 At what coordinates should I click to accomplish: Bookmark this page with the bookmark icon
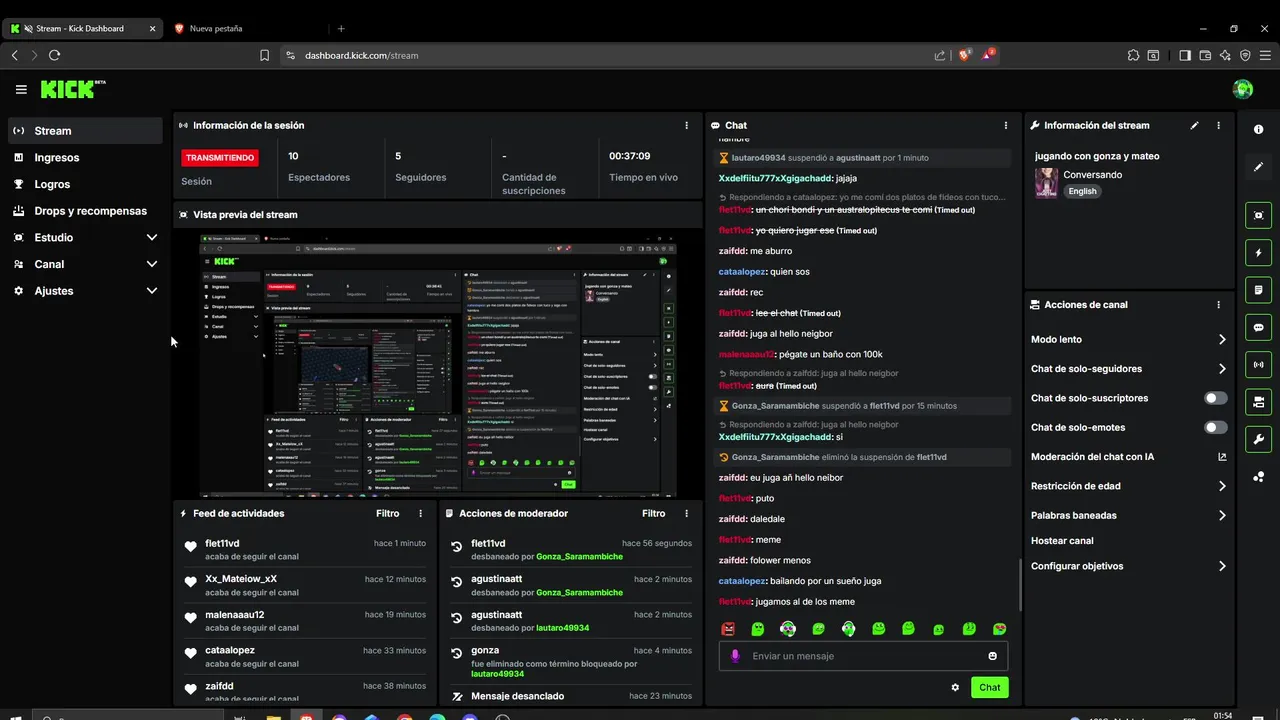click(x=264, y=56)
